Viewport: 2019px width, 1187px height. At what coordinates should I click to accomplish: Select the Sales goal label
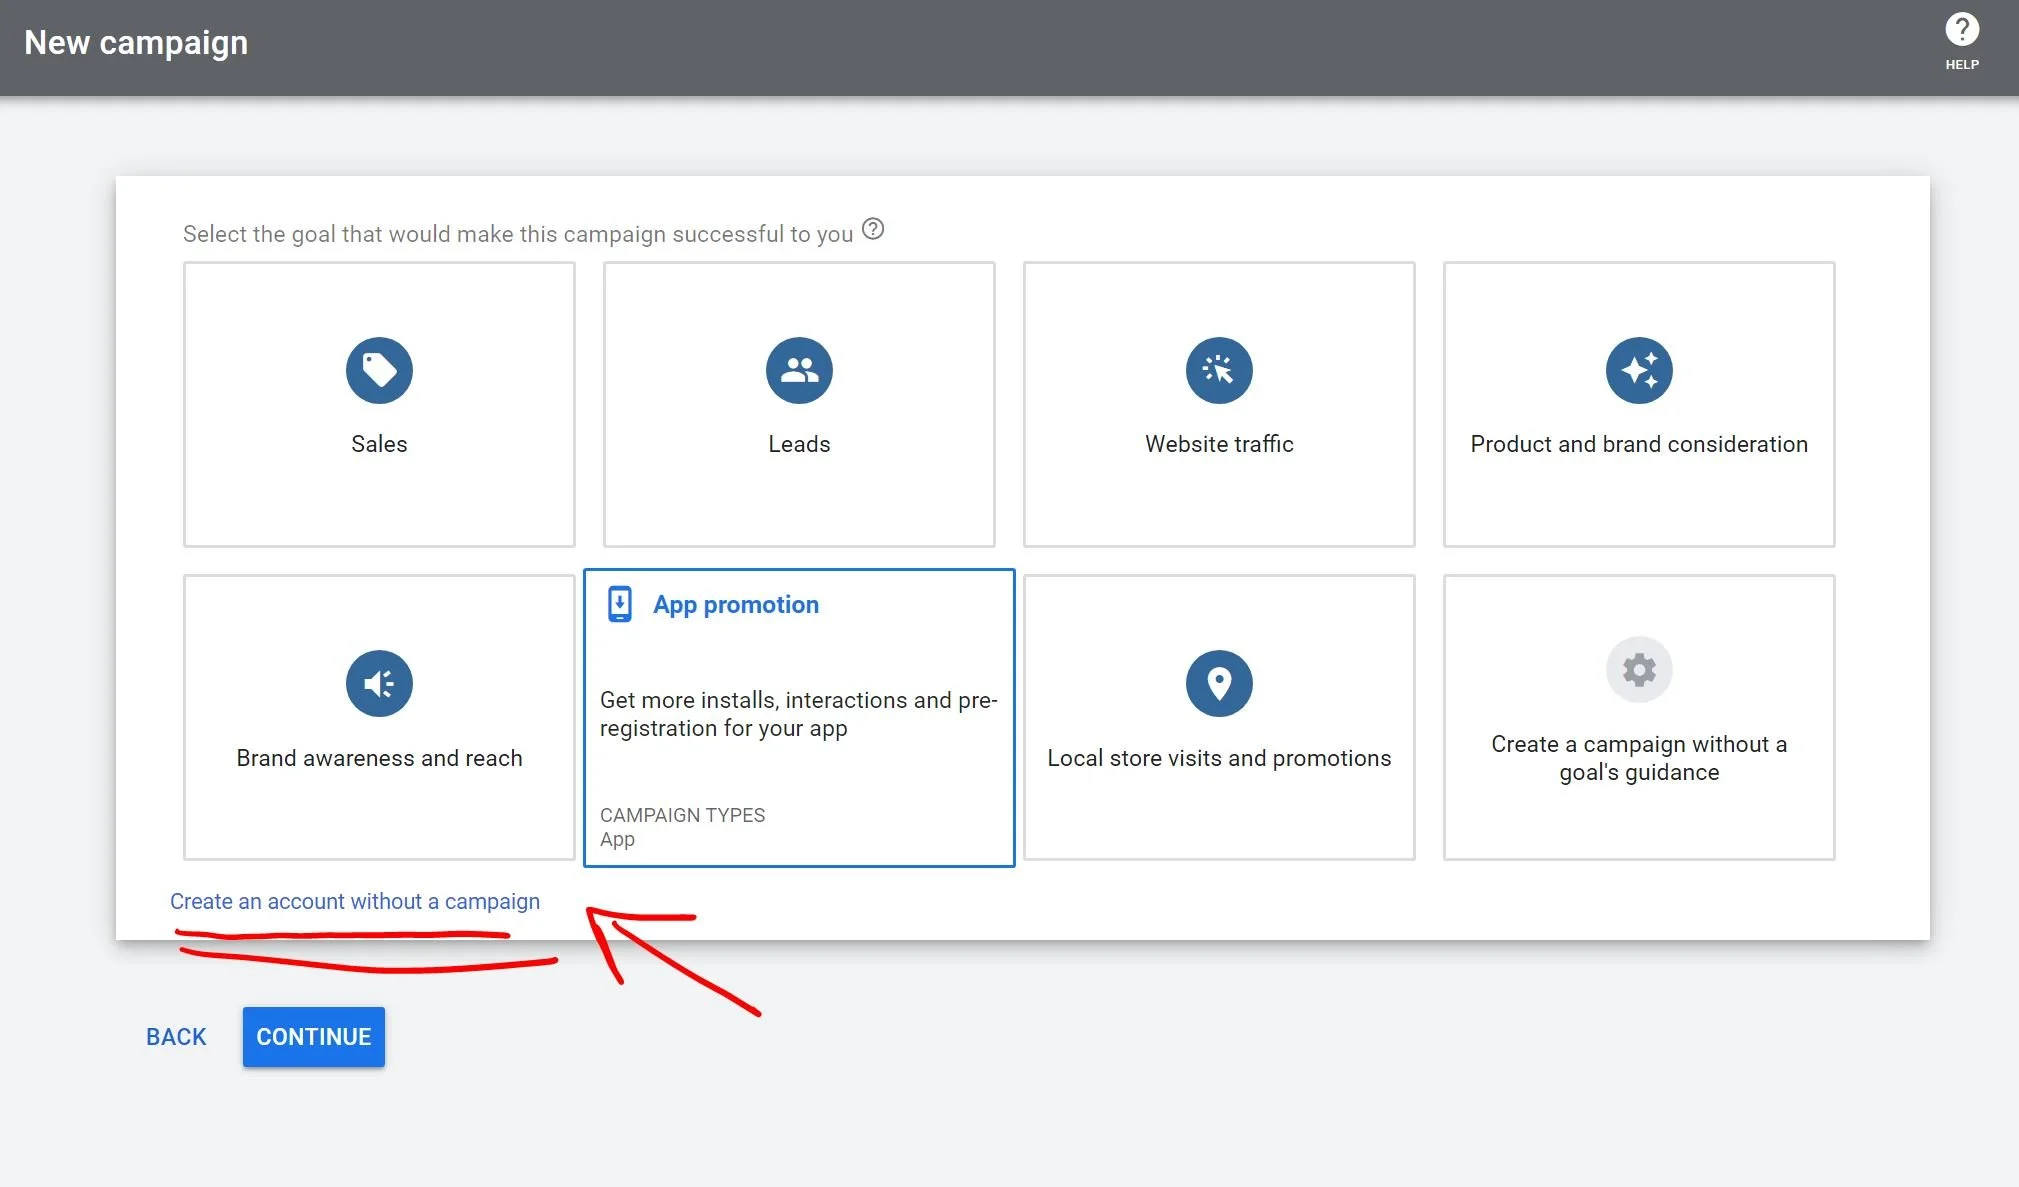[379, 444]
